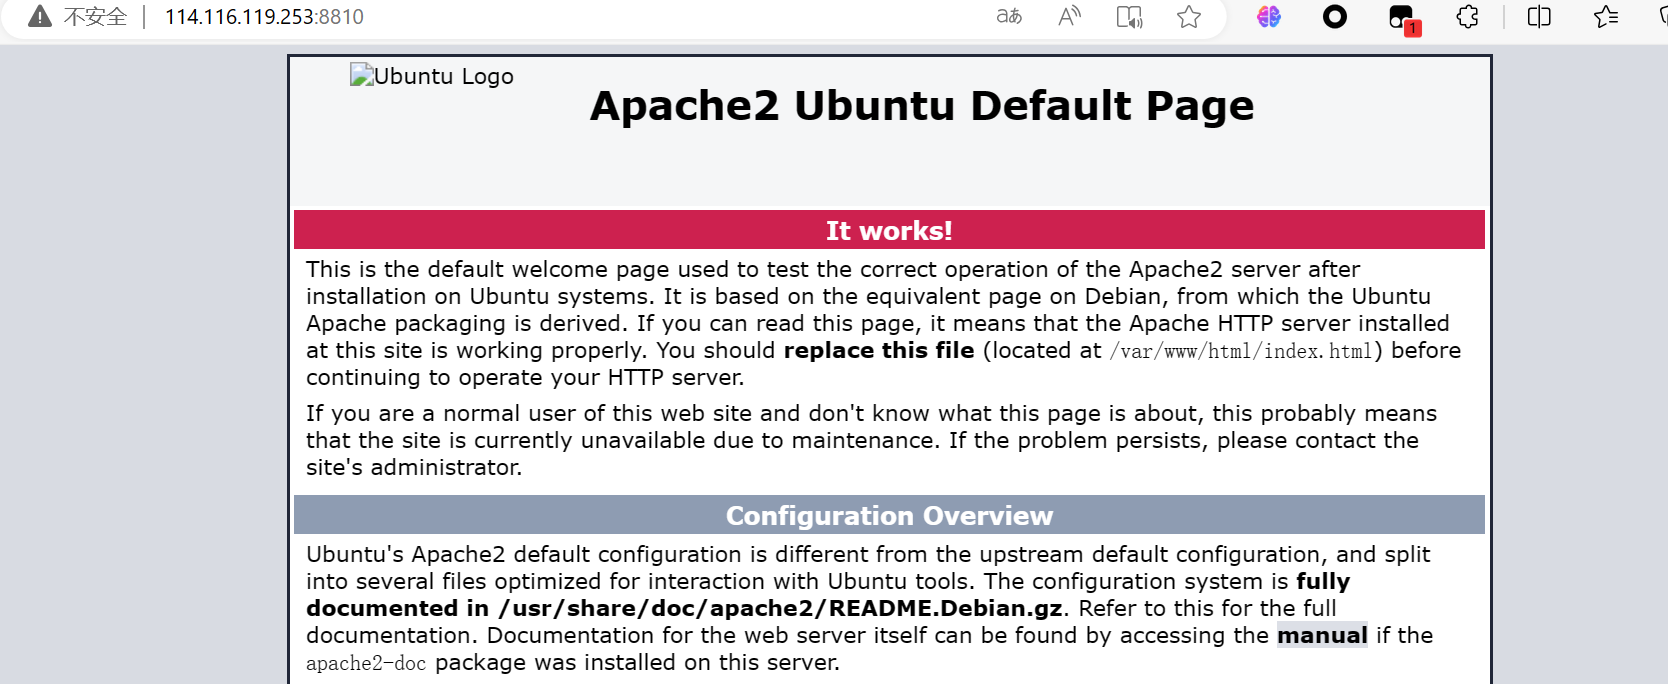Add this page to favorites star
The height and width of the screenshot is (684, 1668).
1189,17
